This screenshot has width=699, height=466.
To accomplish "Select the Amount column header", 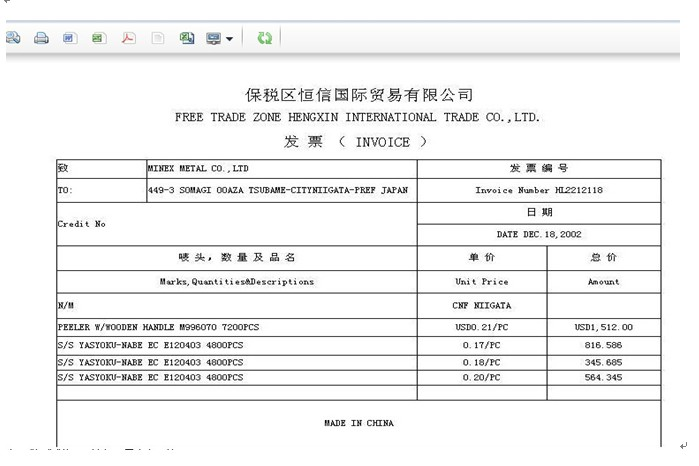I will [604, 282].
